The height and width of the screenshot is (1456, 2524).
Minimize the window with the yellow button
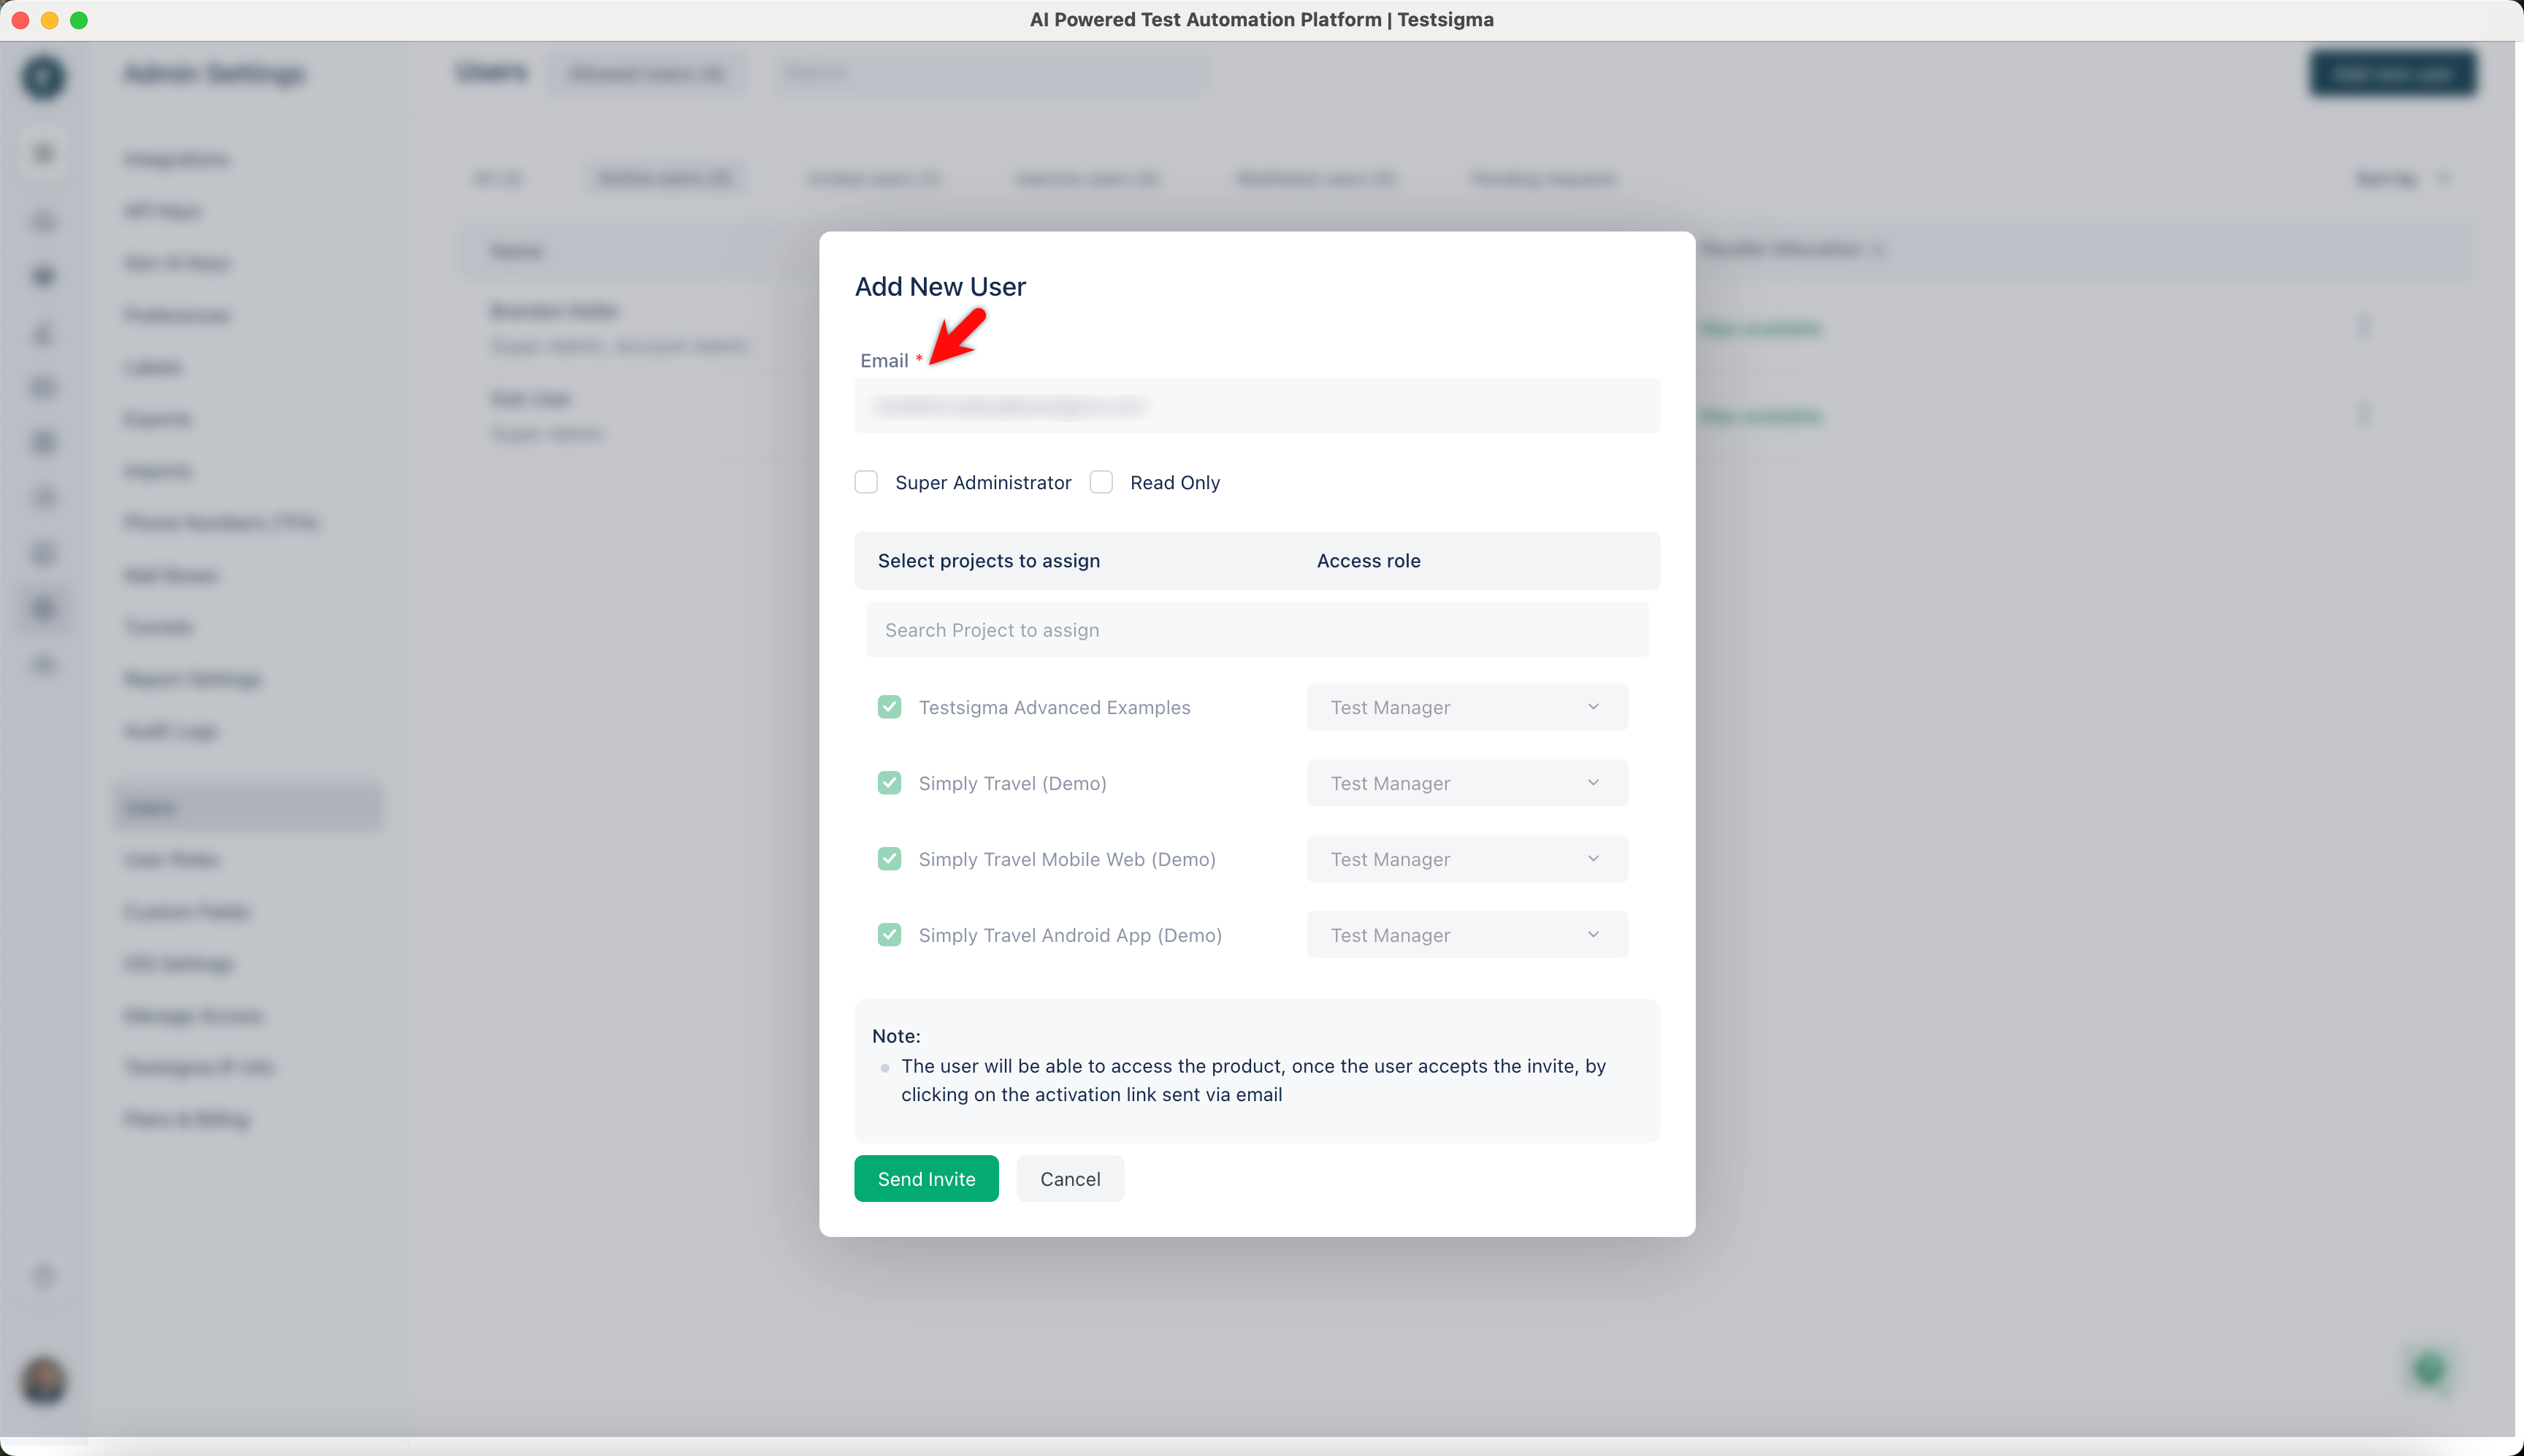click(50, 20)
